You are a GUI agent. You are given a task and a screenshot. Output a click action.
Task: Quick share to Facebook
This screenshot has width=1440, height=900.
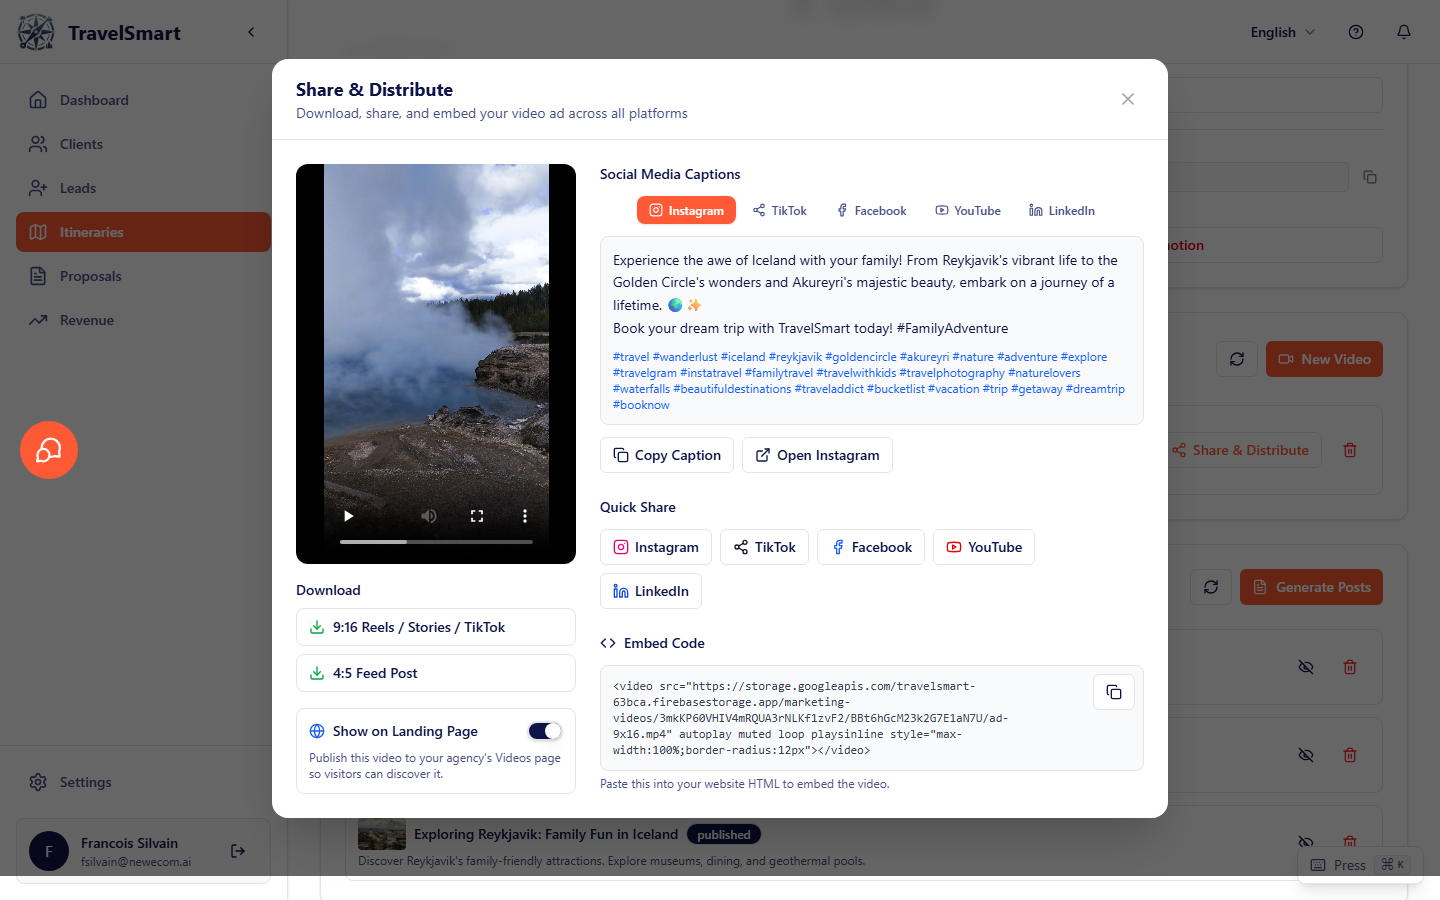point(871,547)
